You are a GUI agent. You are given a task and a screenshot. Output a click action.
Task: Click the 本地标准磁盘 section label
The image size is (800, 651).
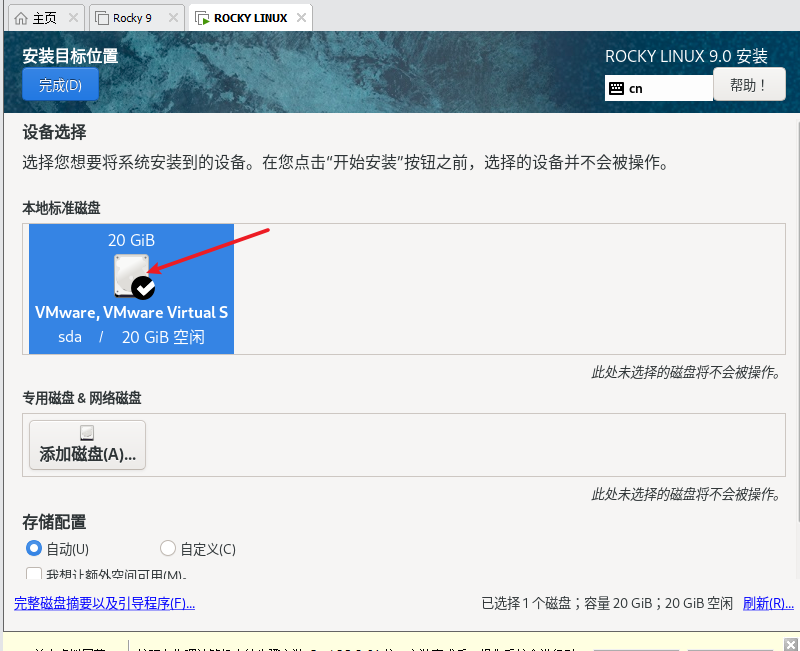(61, 208)
